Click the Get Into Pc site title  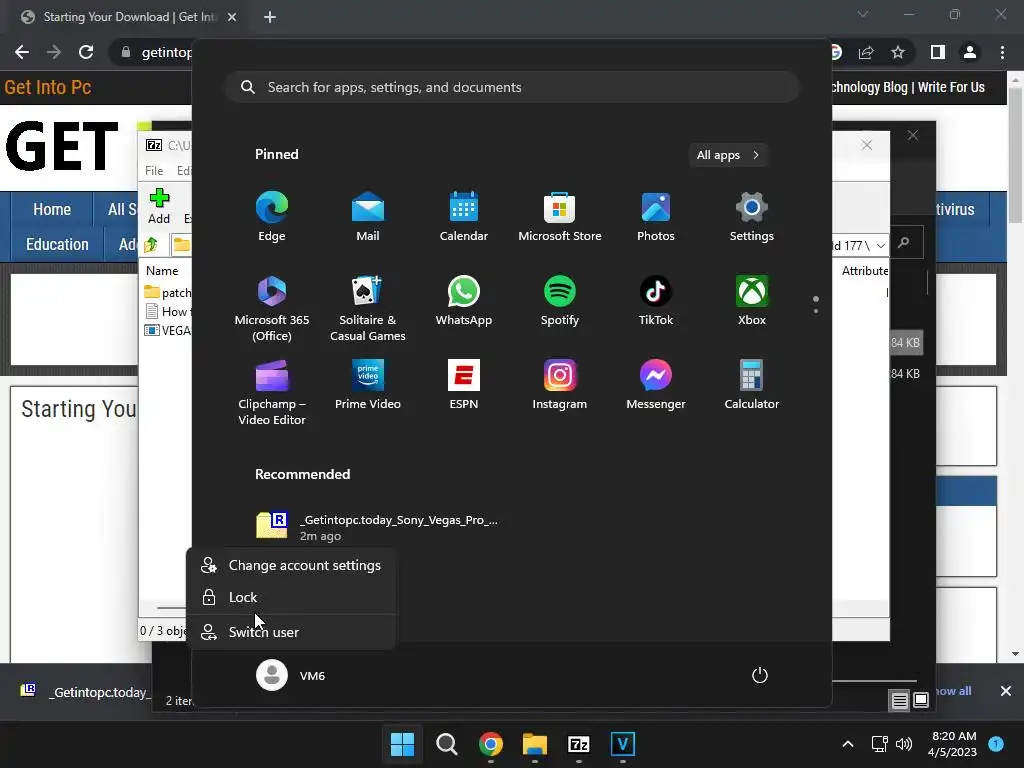[x=48, y=88]
